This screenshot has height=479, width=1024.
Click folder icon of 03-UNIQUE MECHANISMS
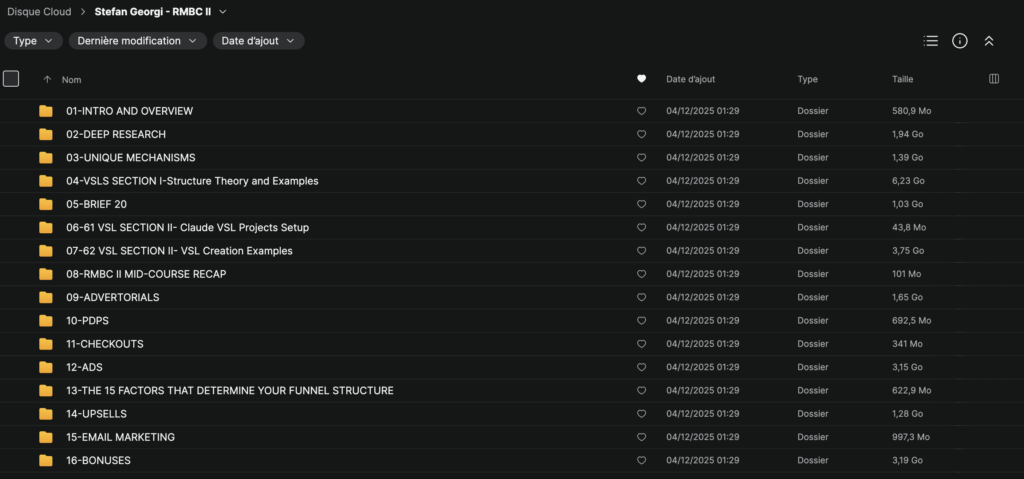tap(46, 157)
